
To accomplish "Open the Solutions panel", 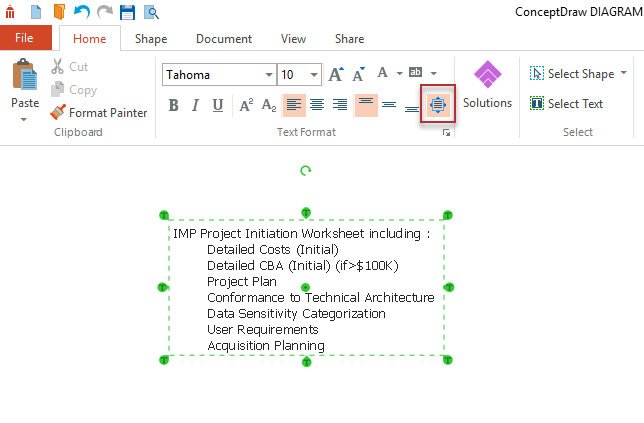I will 487,86.
